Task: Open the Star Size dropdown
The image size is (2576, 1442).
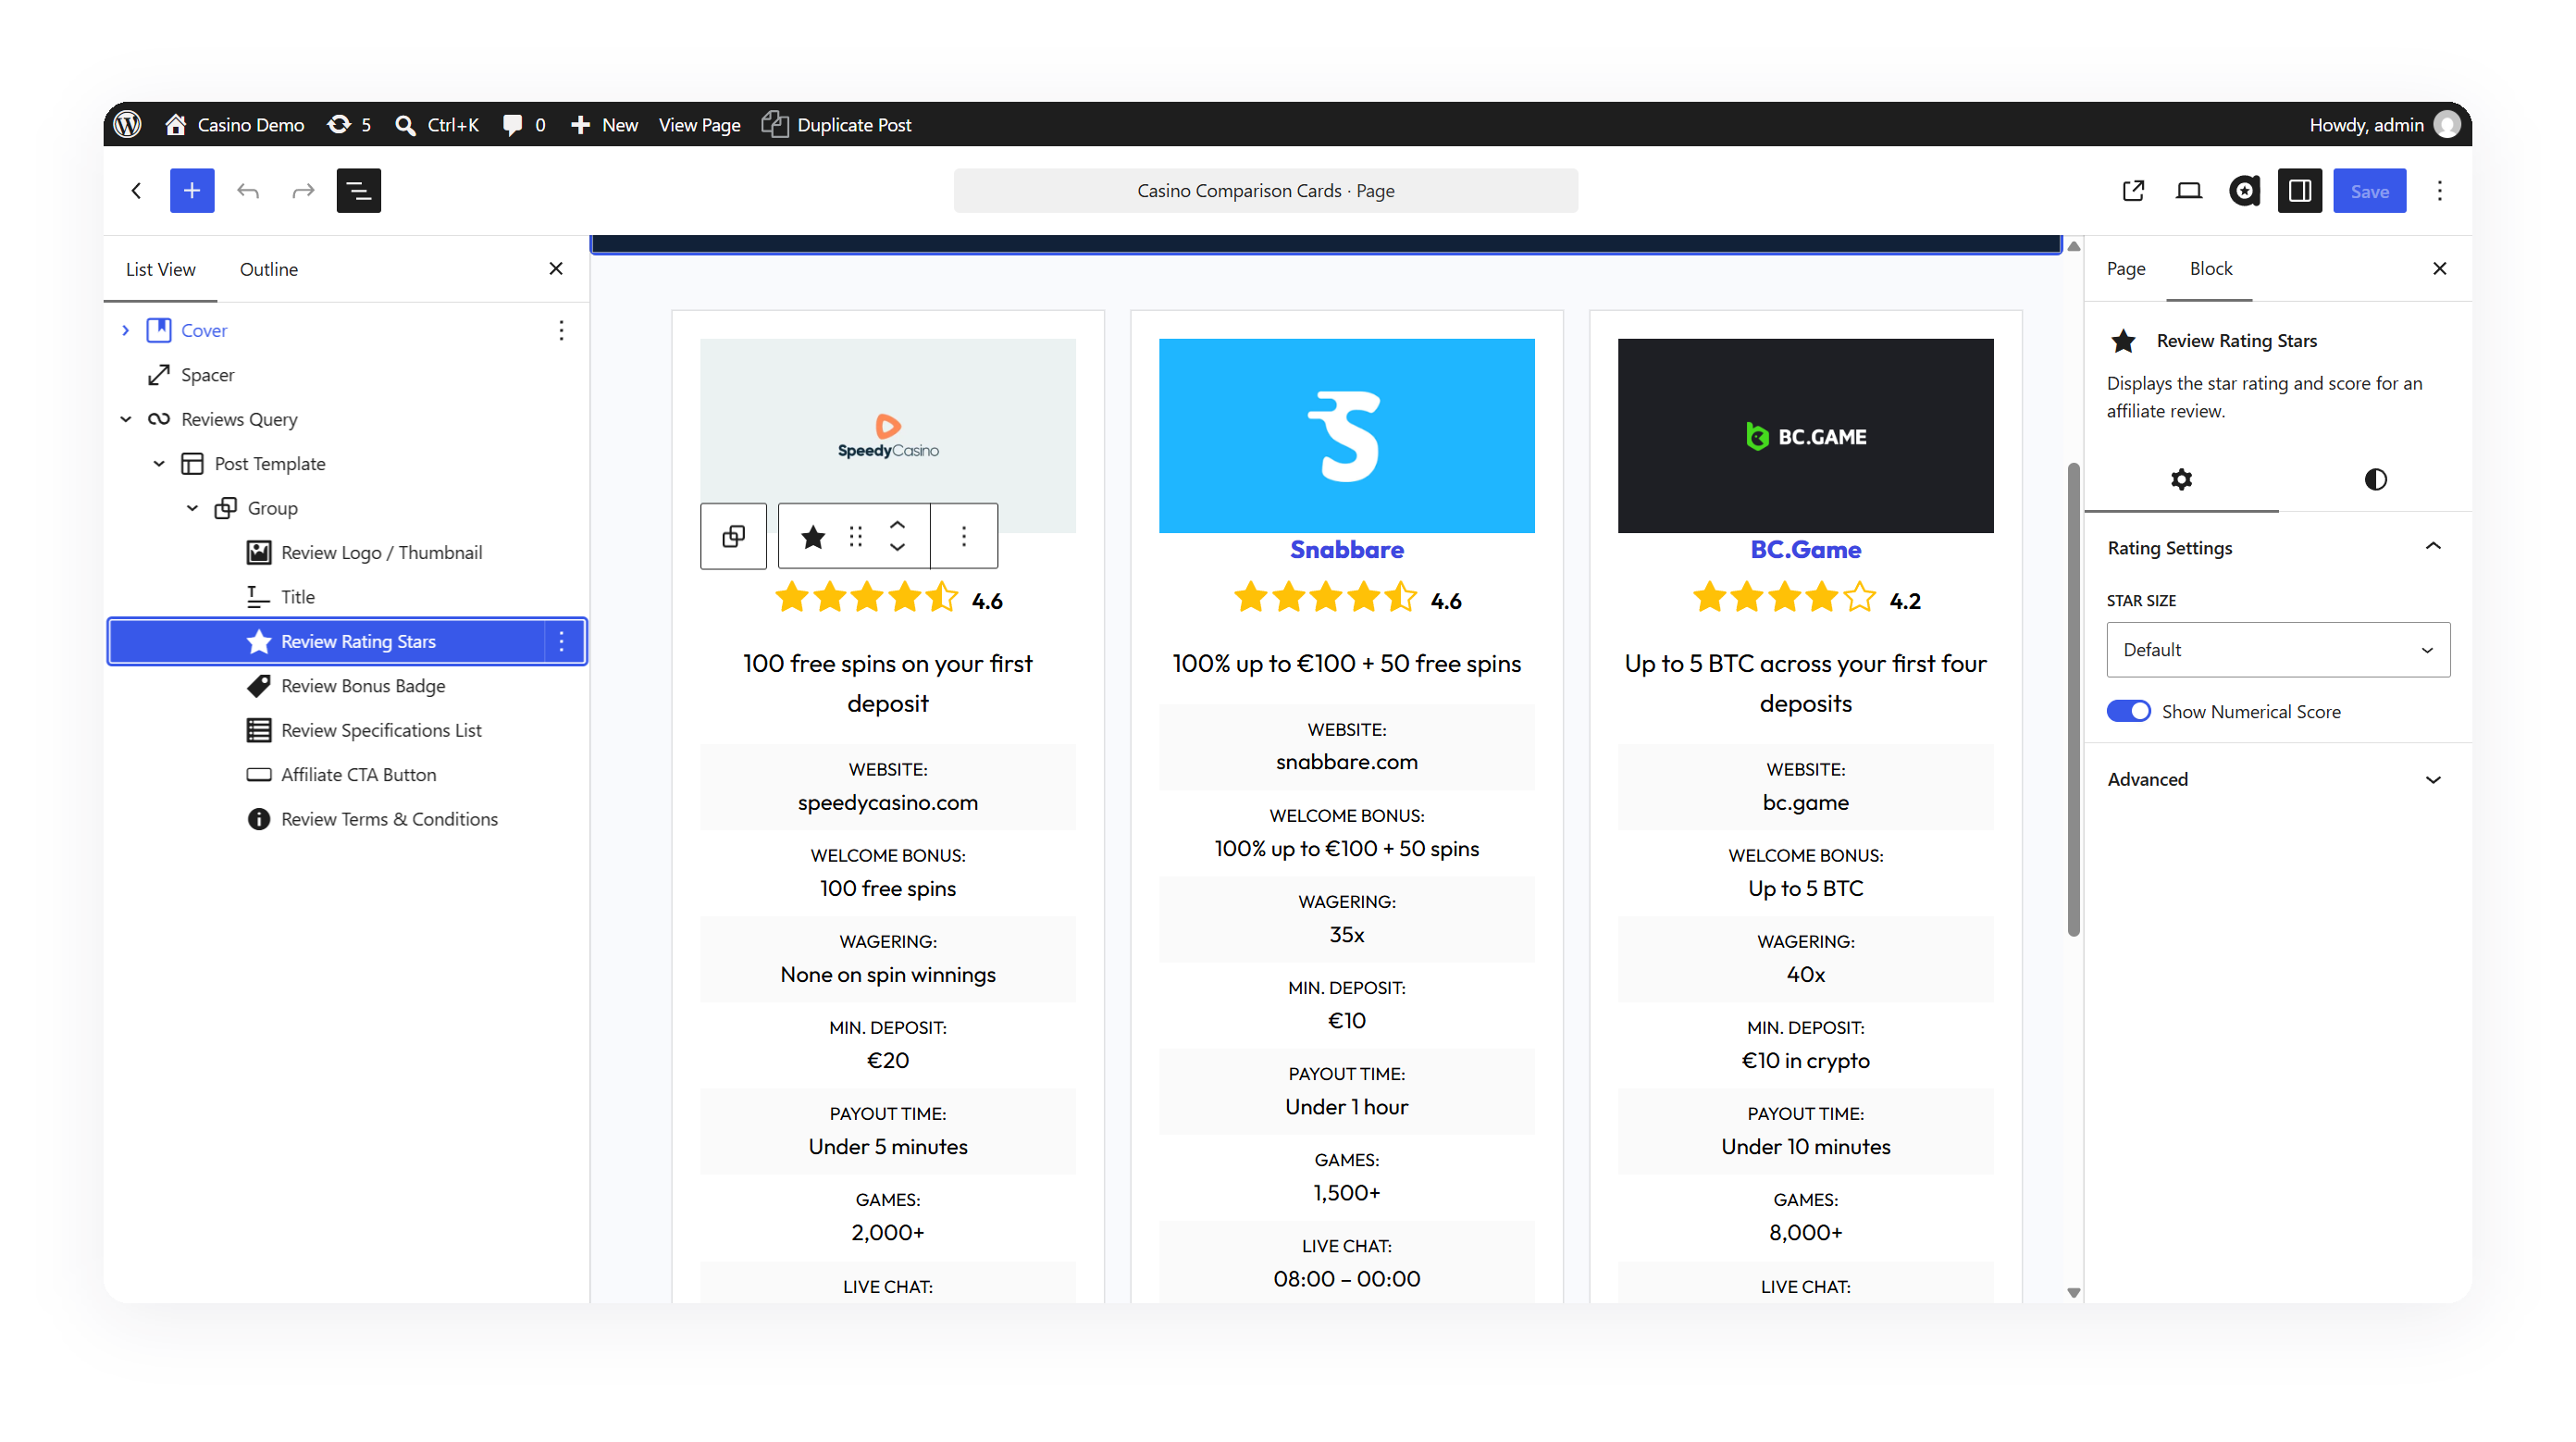Action: coord(2277,649)
